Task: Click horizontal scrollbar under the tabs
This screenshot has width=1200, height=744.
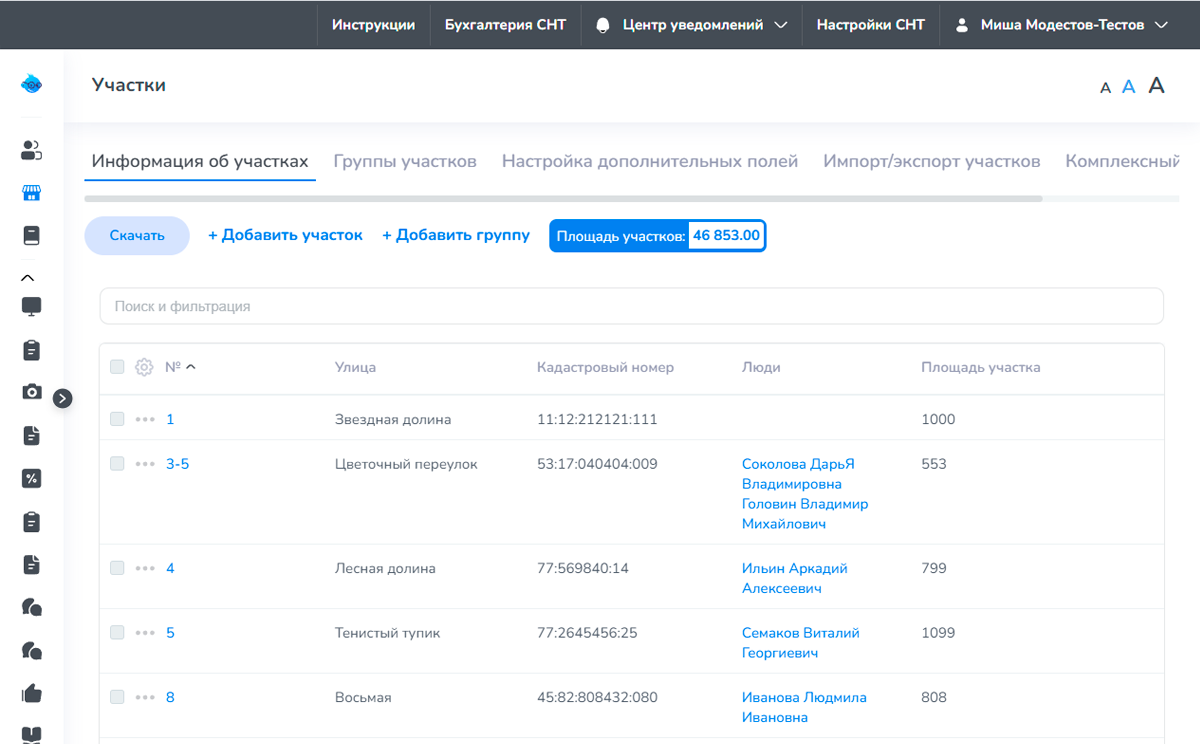Action: (564, 199)
